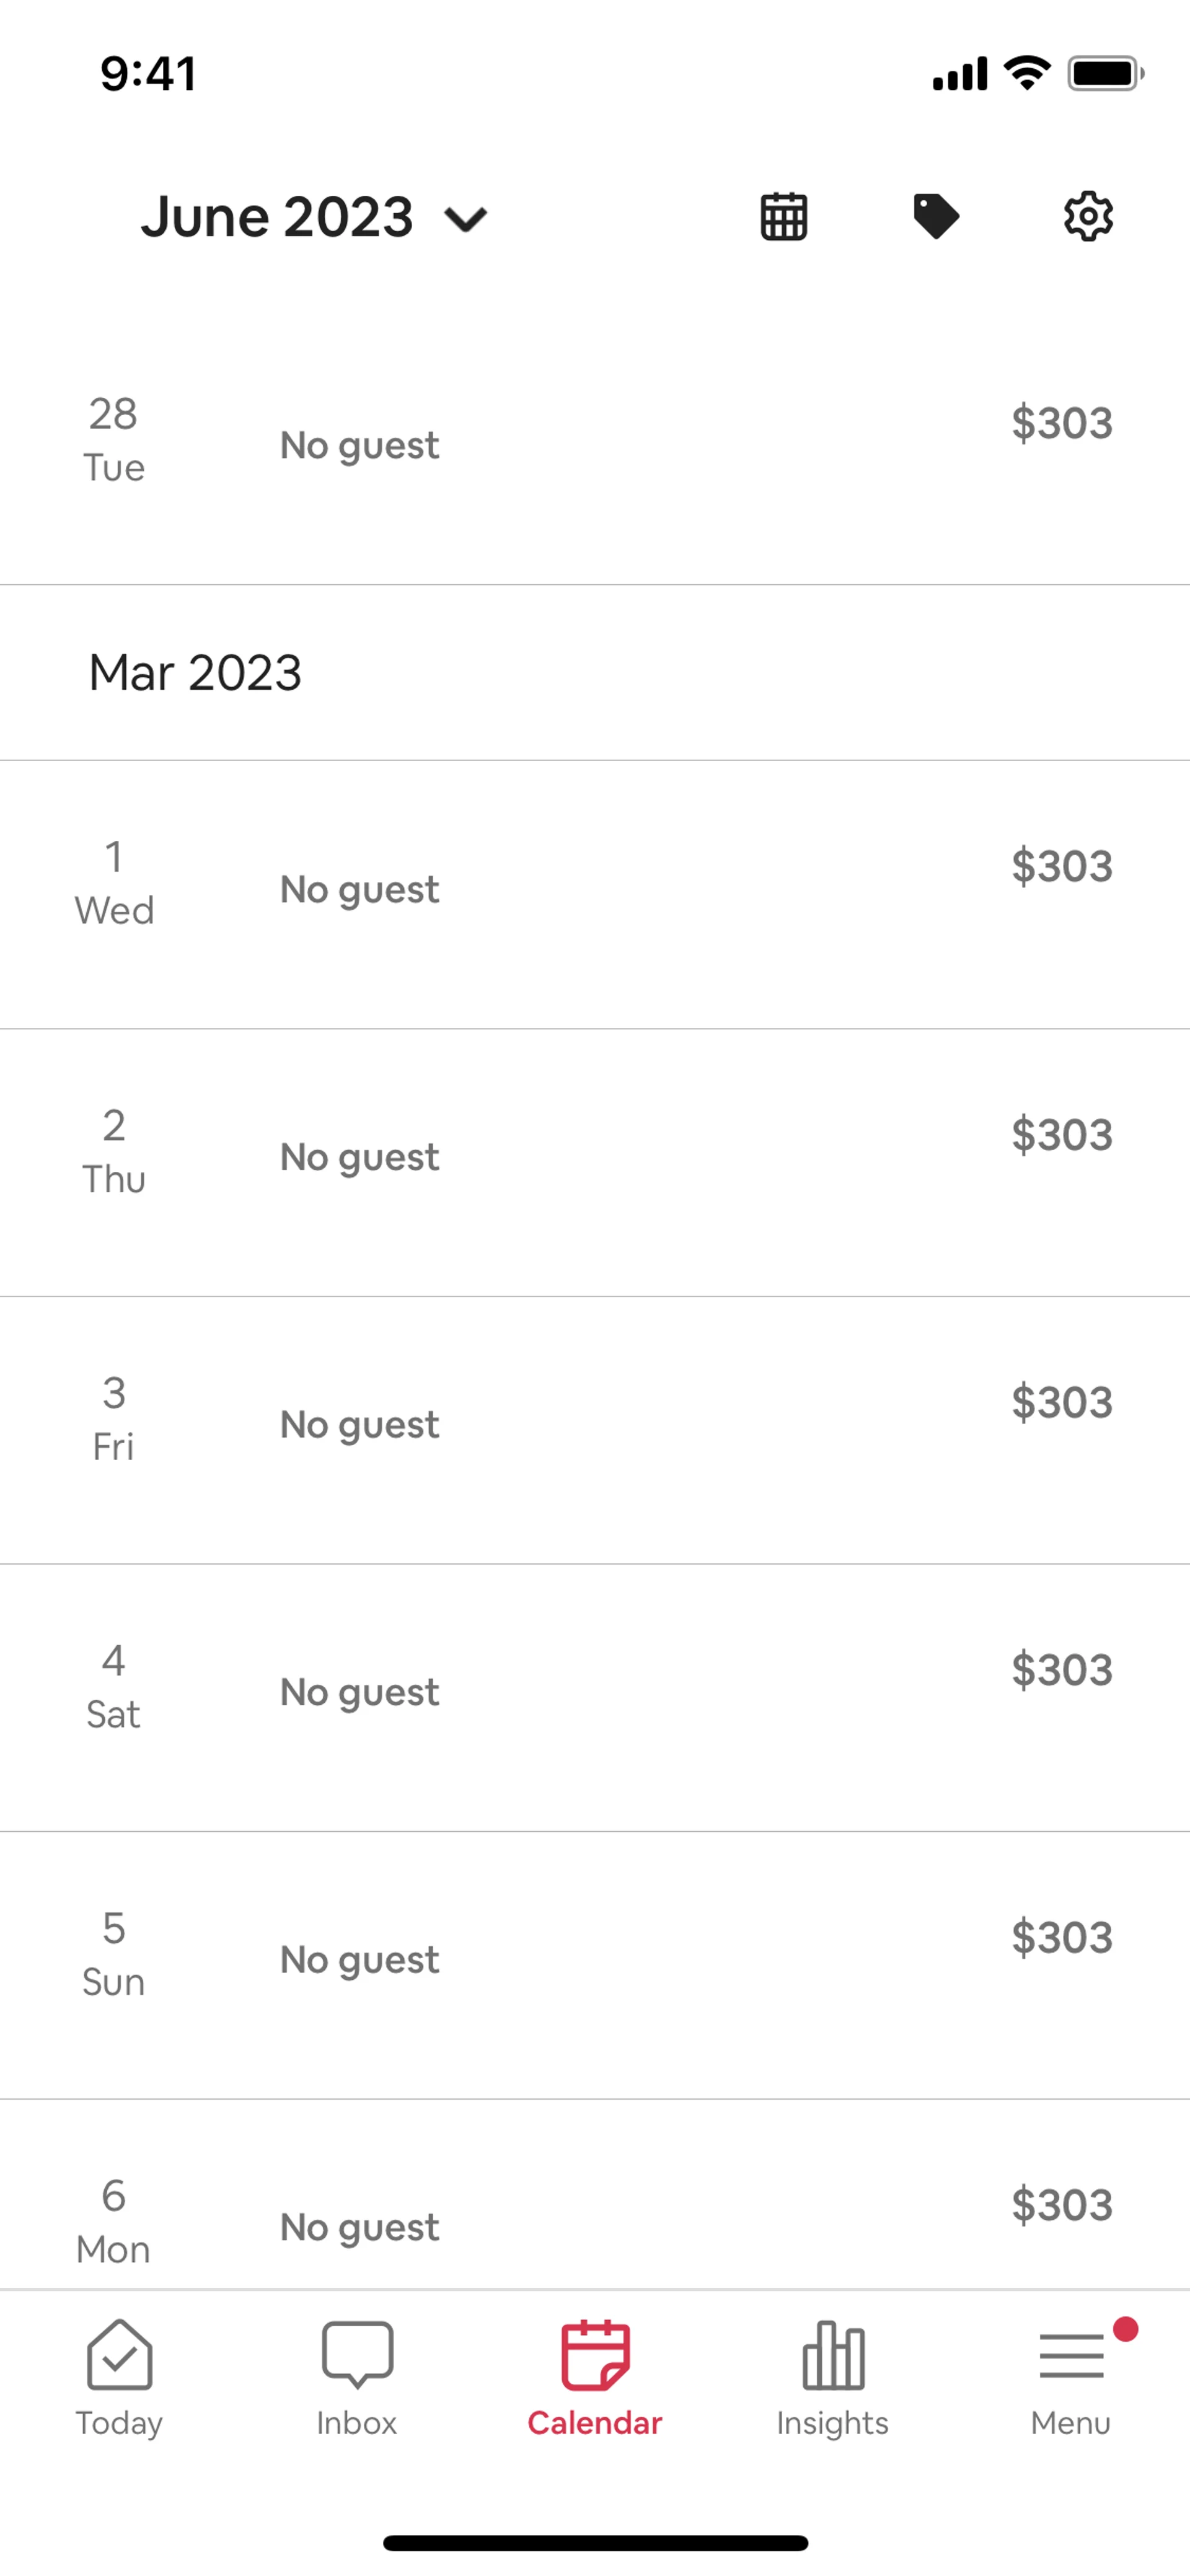Tap the red notification dot on Menu
Screen dimensions: 1190x2576
click(x=1126, y=2330)
